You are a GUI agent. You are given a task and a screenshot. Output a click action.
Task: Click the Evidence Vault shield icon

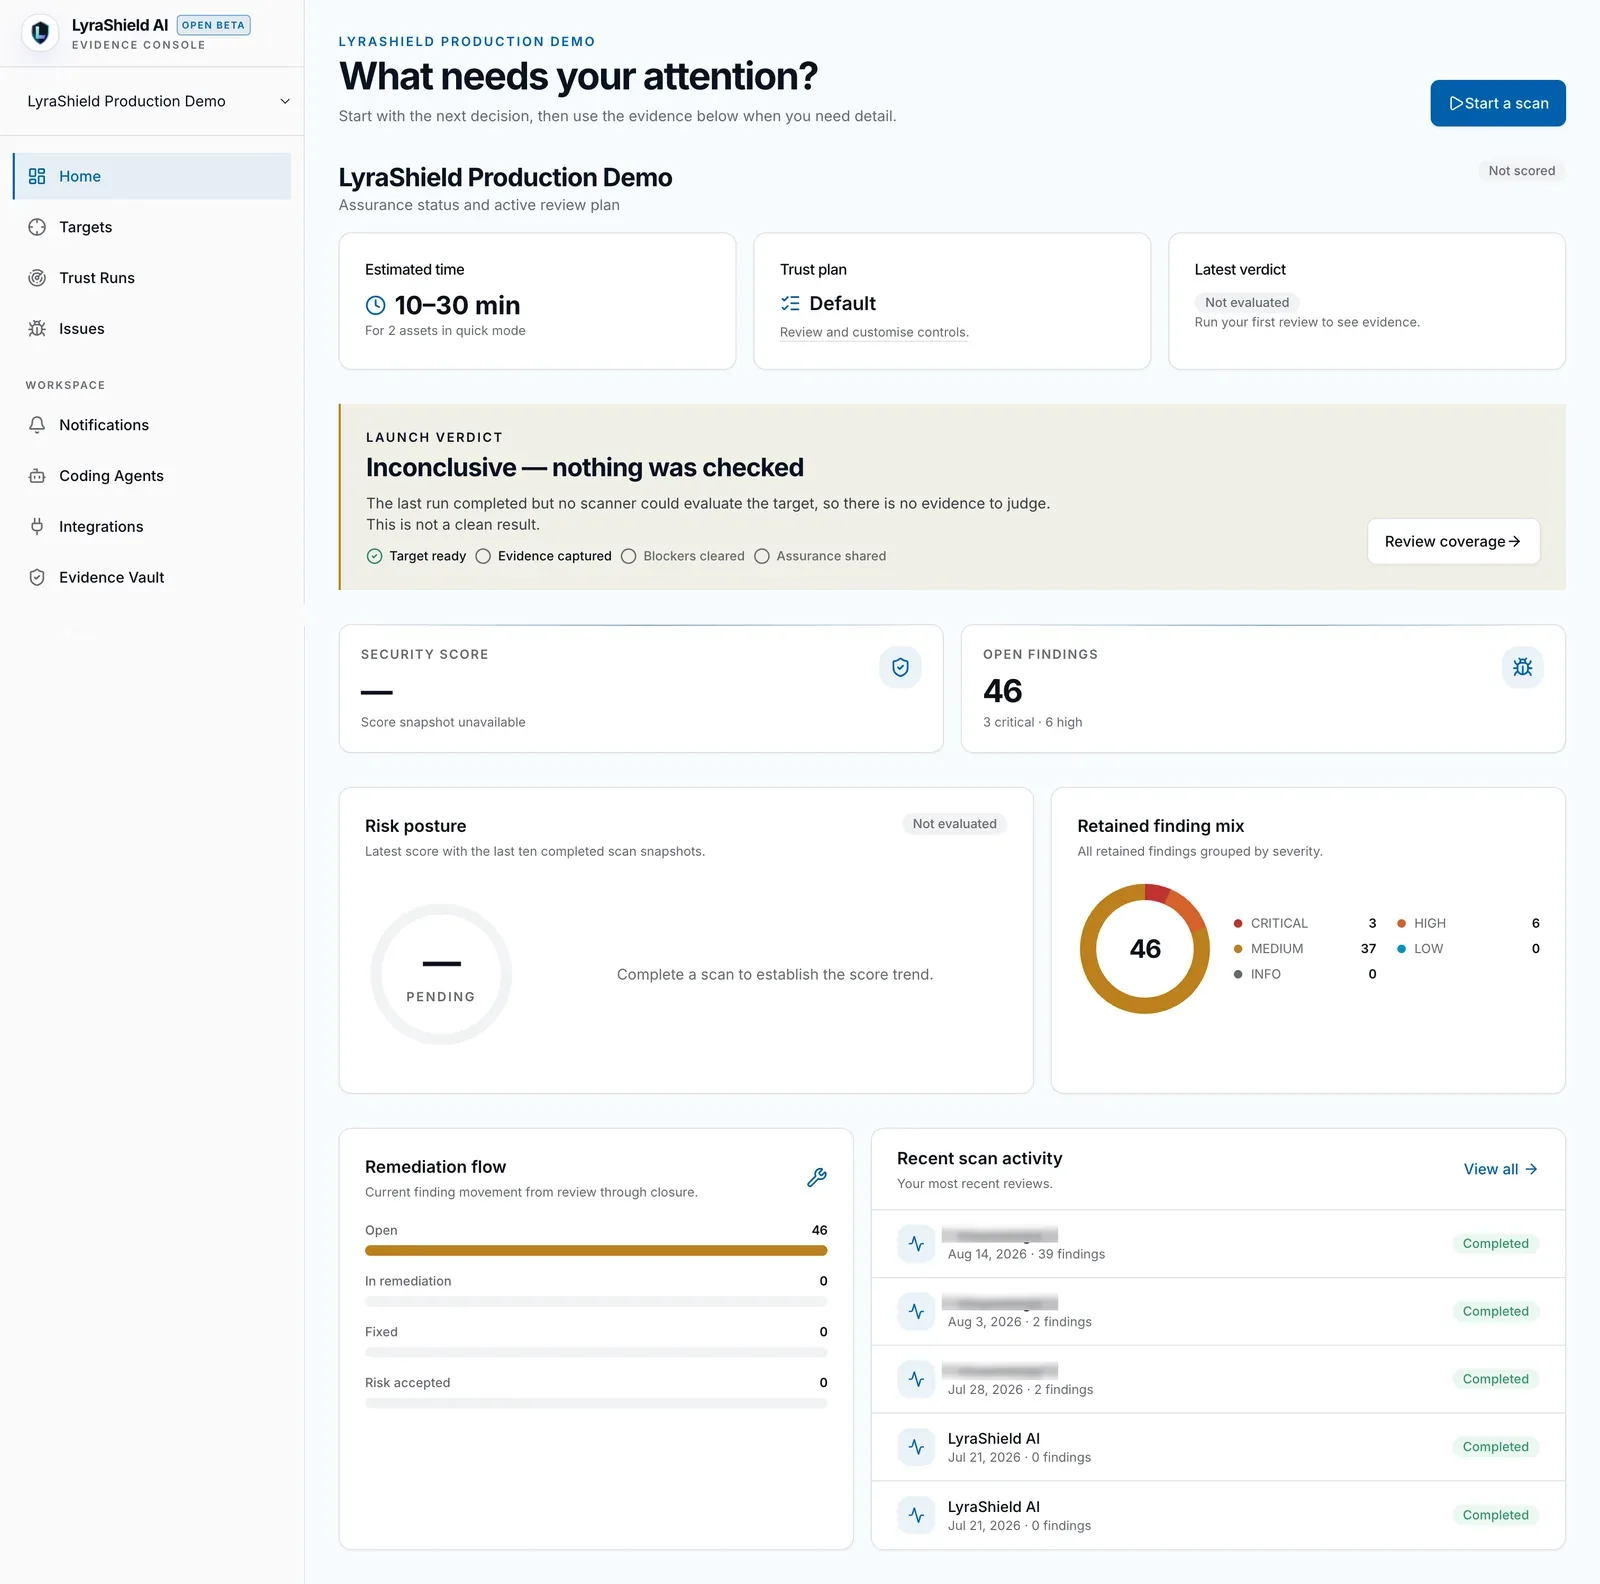(37, 578)
